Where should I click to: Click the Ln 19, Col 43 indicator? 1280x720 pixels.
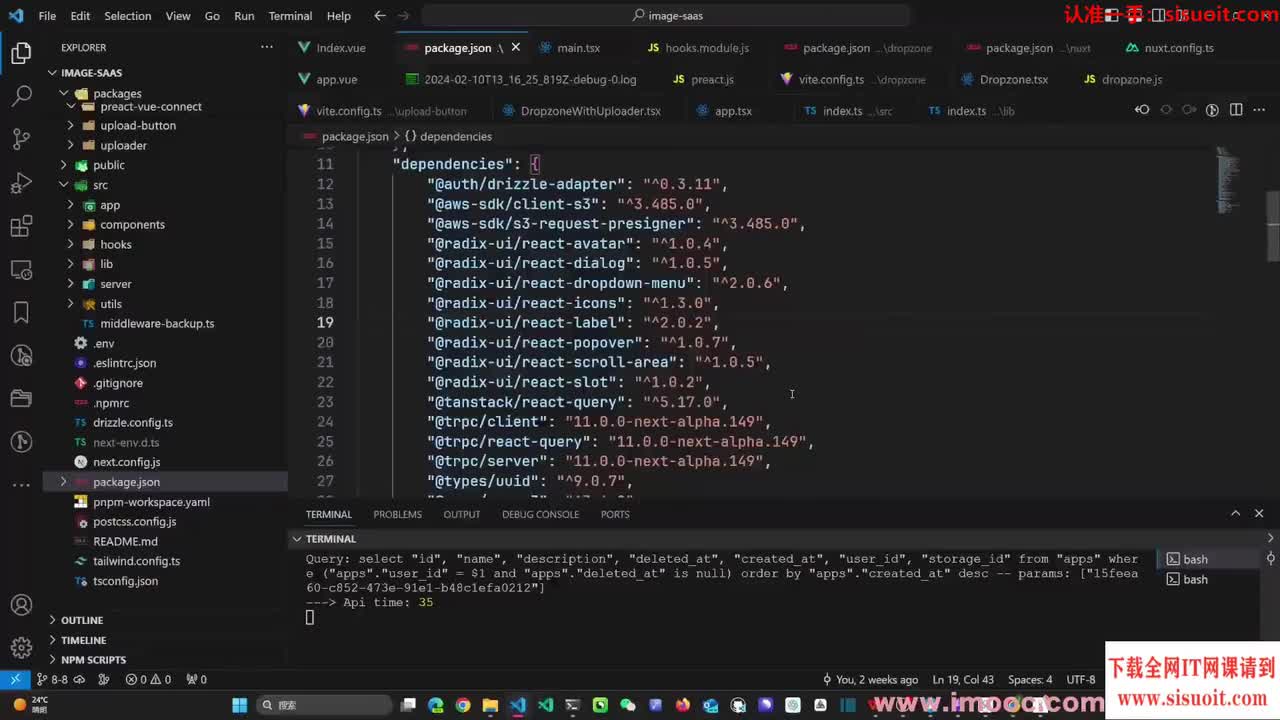coord(963,679)
